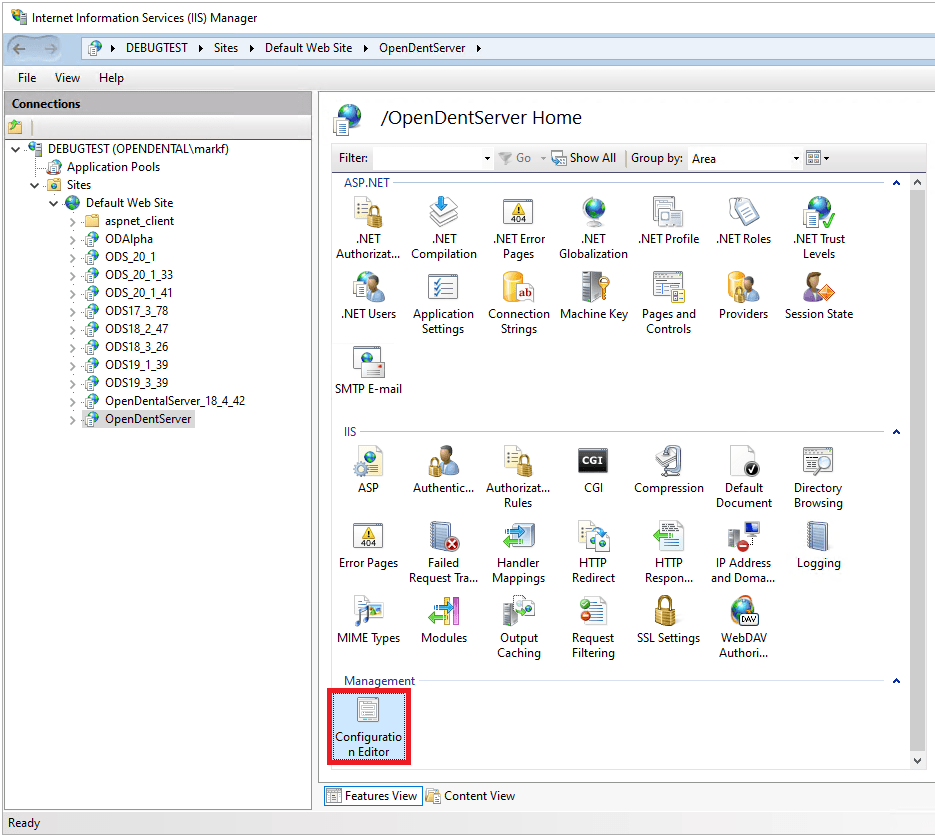Collapse the ASP.NET section

[895, 182]
